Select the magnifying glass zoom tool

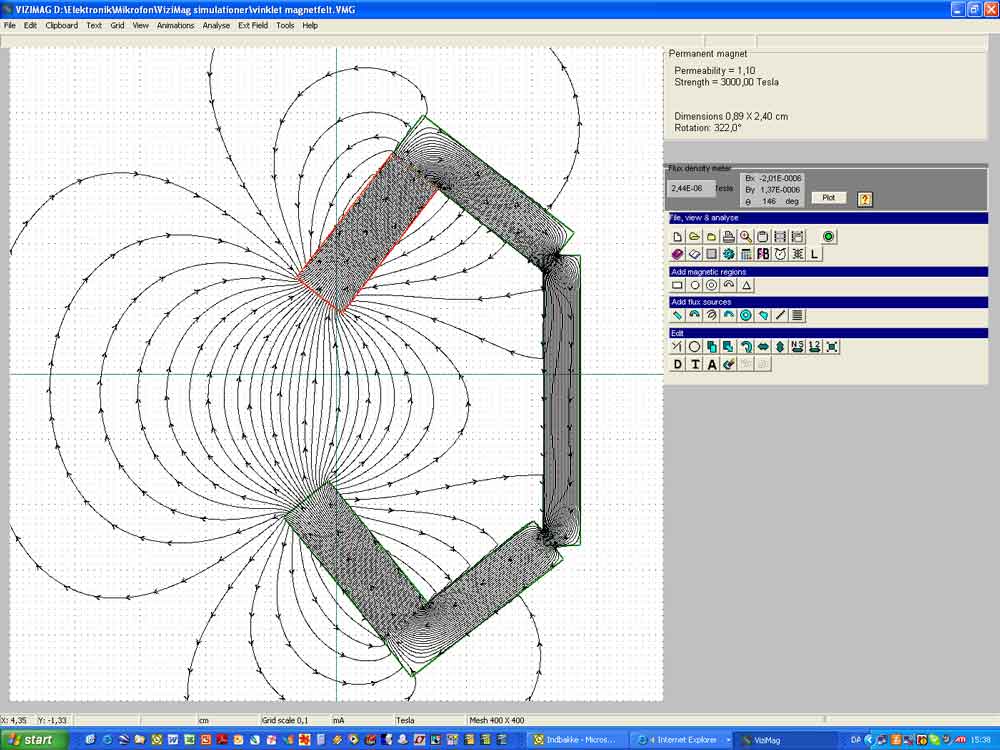pos(746,237)
